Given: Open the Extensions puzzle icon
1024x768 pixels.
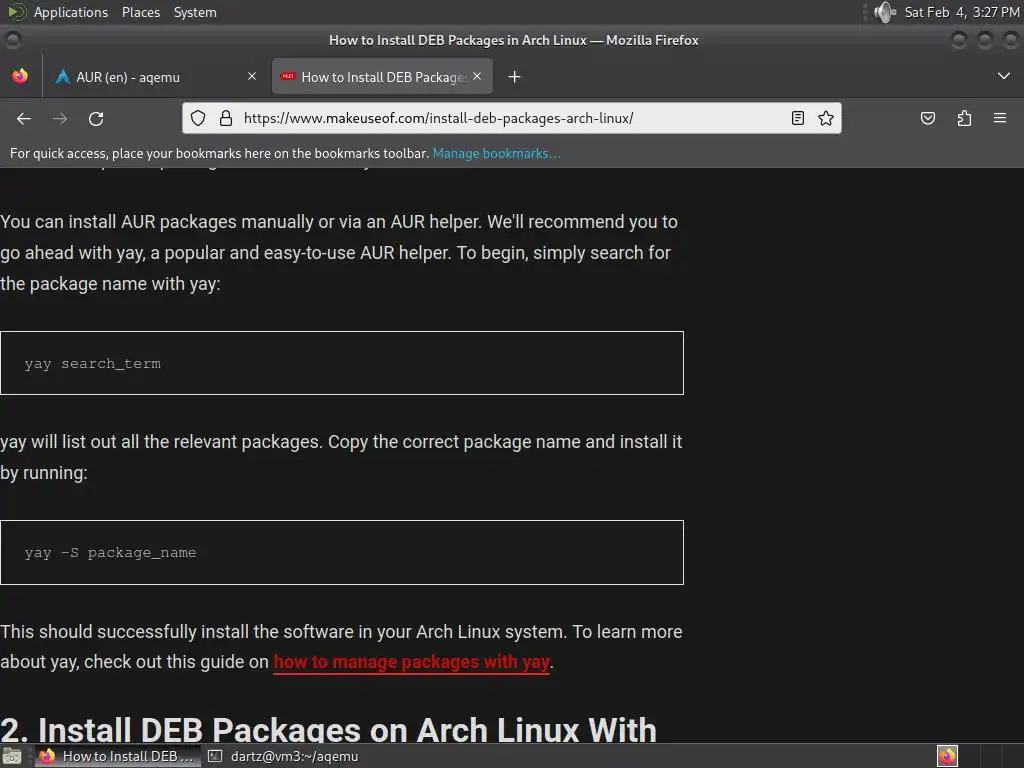Looking at the screenshot, I should point(965,118).
